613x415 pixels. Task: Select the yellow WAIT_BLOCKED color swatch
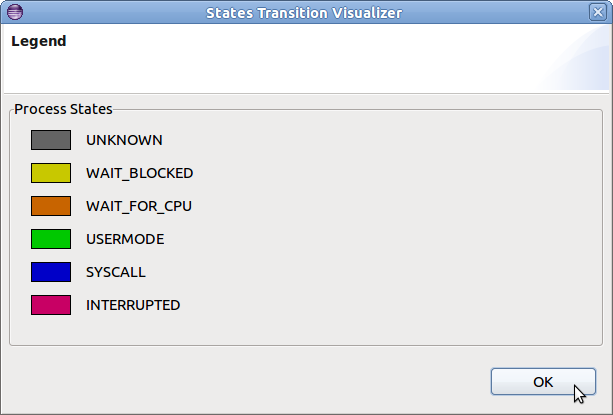click(x=50, y=173)
